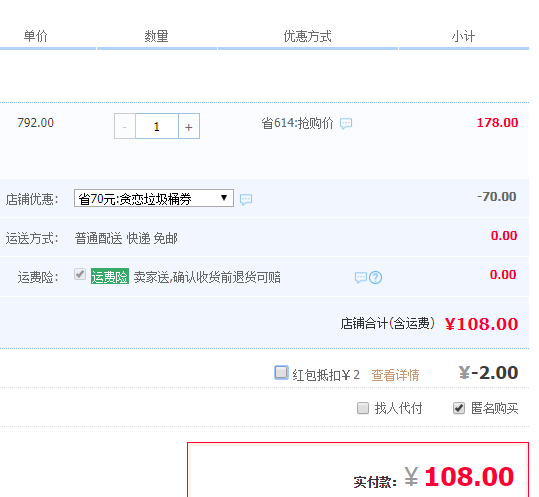Enable the 找人代付 checkbox
The height and width of the screenshot is (497, 539).
[363, 408]
